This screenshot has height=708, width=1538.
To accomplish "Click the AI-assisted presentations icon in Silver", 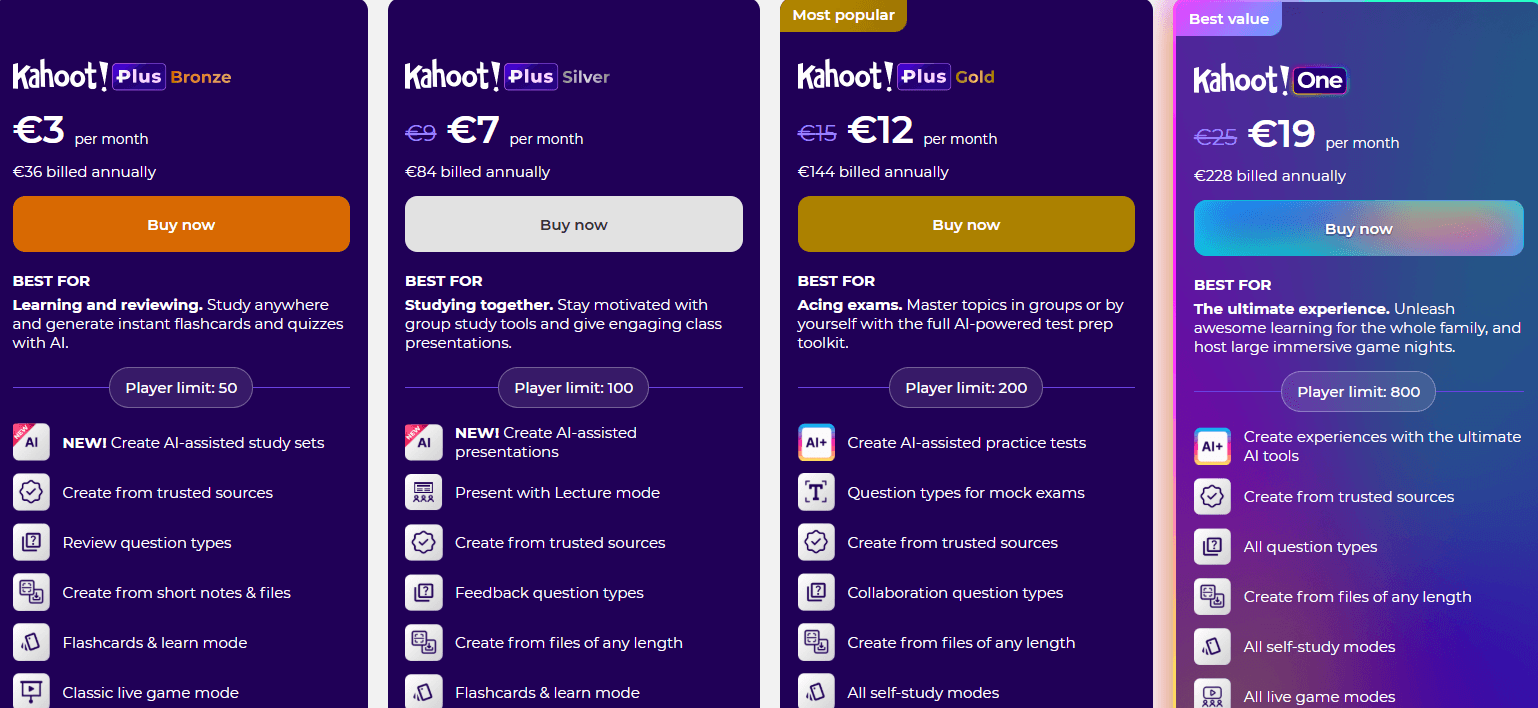I will point(422,442).
